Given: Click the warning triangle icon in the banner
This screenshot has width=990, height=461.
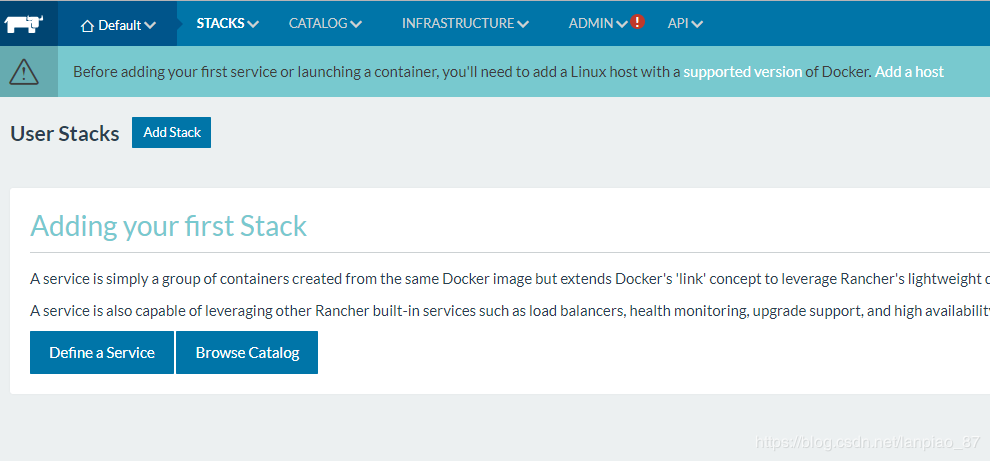Looking at the screenshot, I should [25, 71].
